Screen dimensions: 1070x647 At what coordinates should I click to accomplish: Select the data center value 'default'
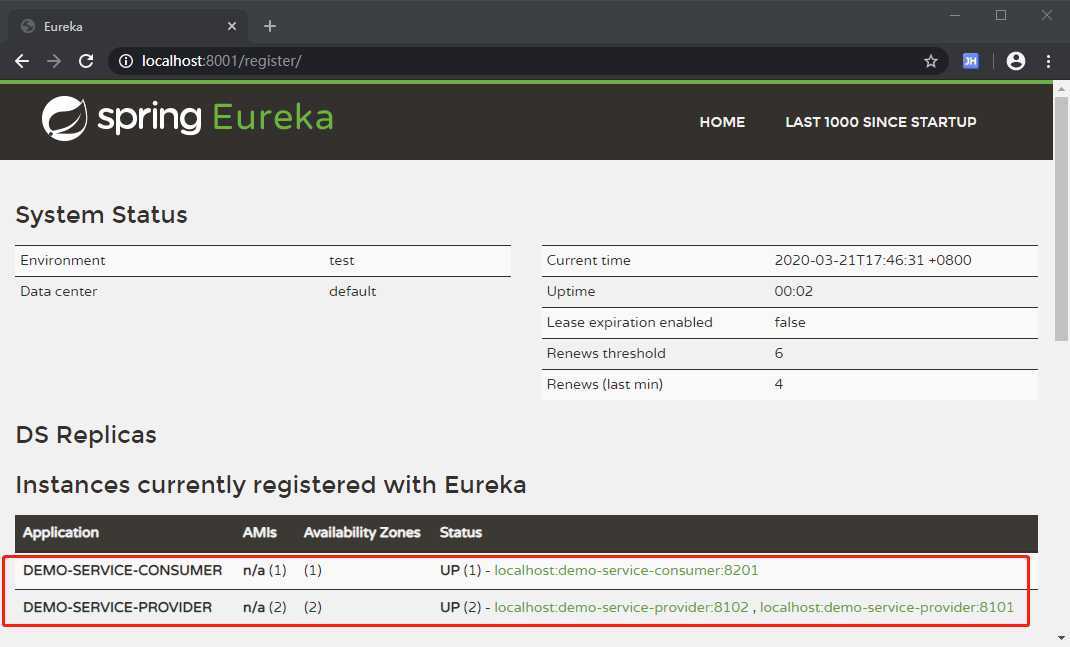[x=353, y=291]
